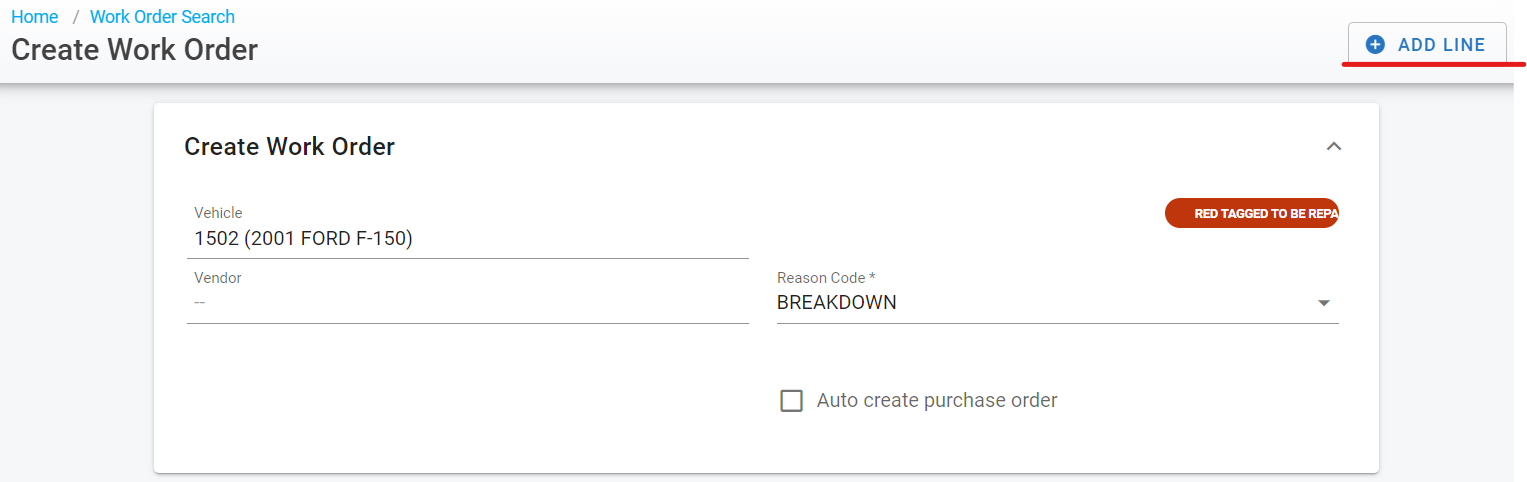
Task: Collapse the Create Work Order card chevron
Action: click(1332, 147)
